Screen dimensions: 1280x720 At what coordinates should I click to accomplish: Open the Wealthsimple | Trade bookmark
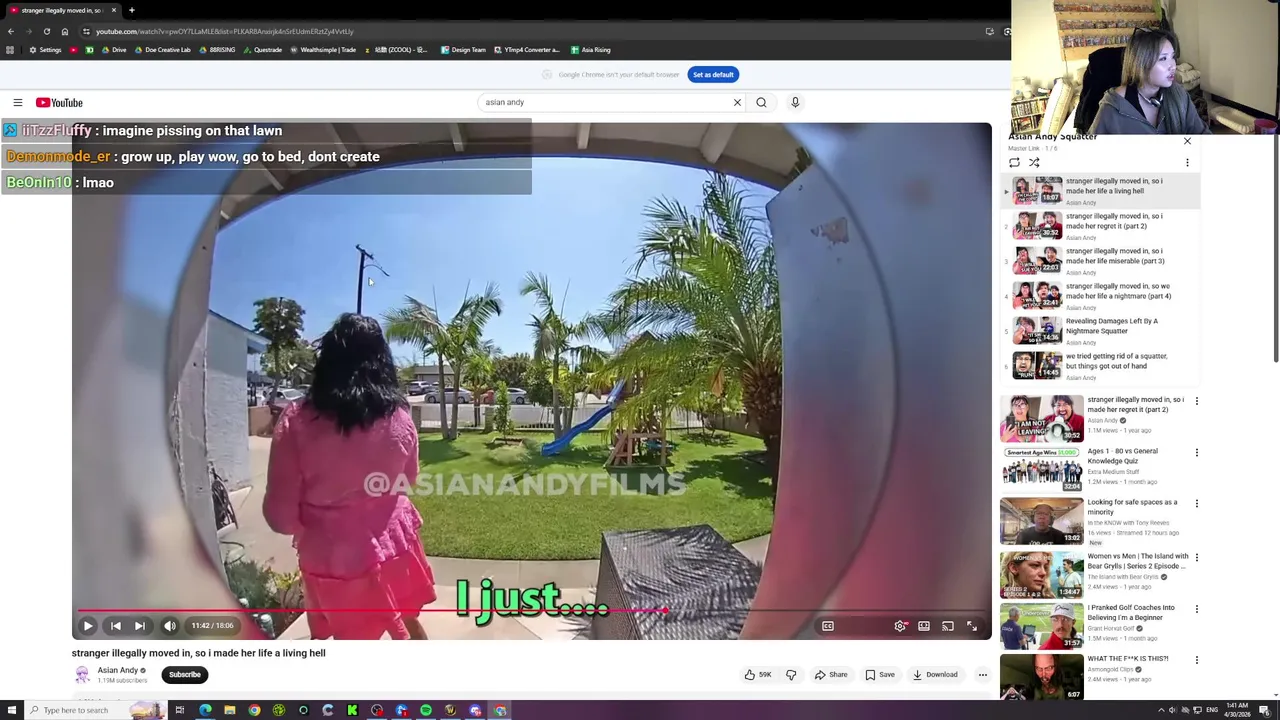[x=323, y=50]
